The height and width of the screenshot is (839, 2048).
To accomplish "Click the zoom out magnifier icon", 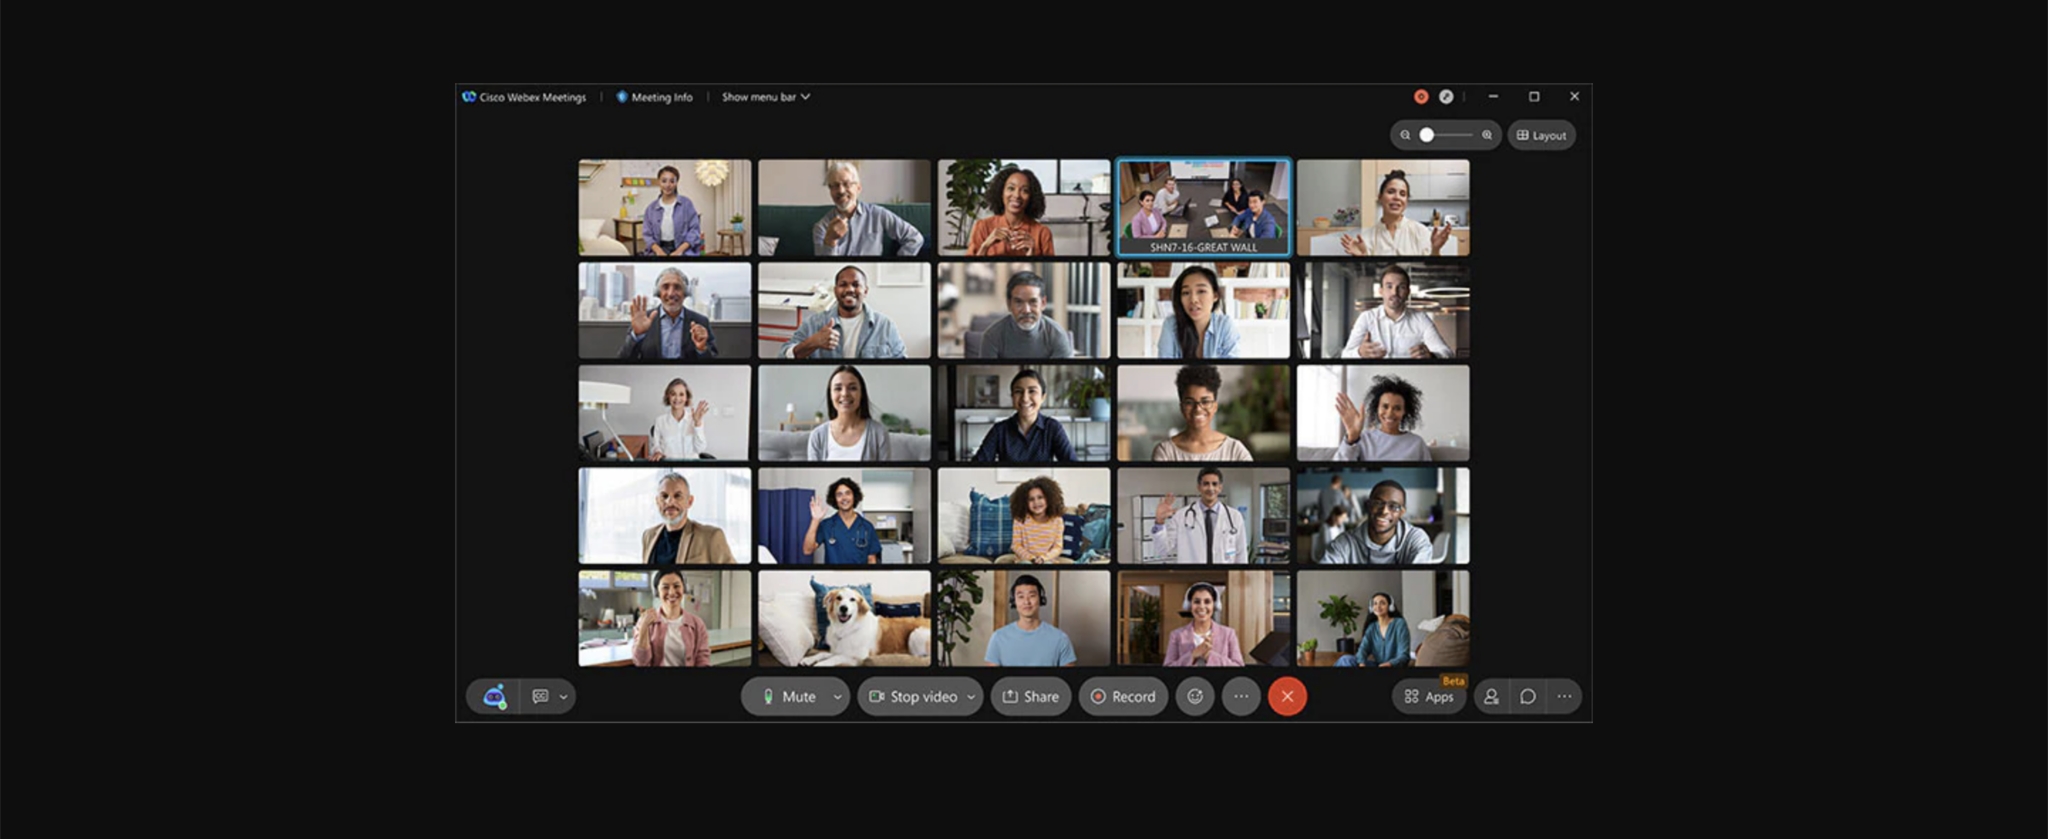I will point(1405,135).
